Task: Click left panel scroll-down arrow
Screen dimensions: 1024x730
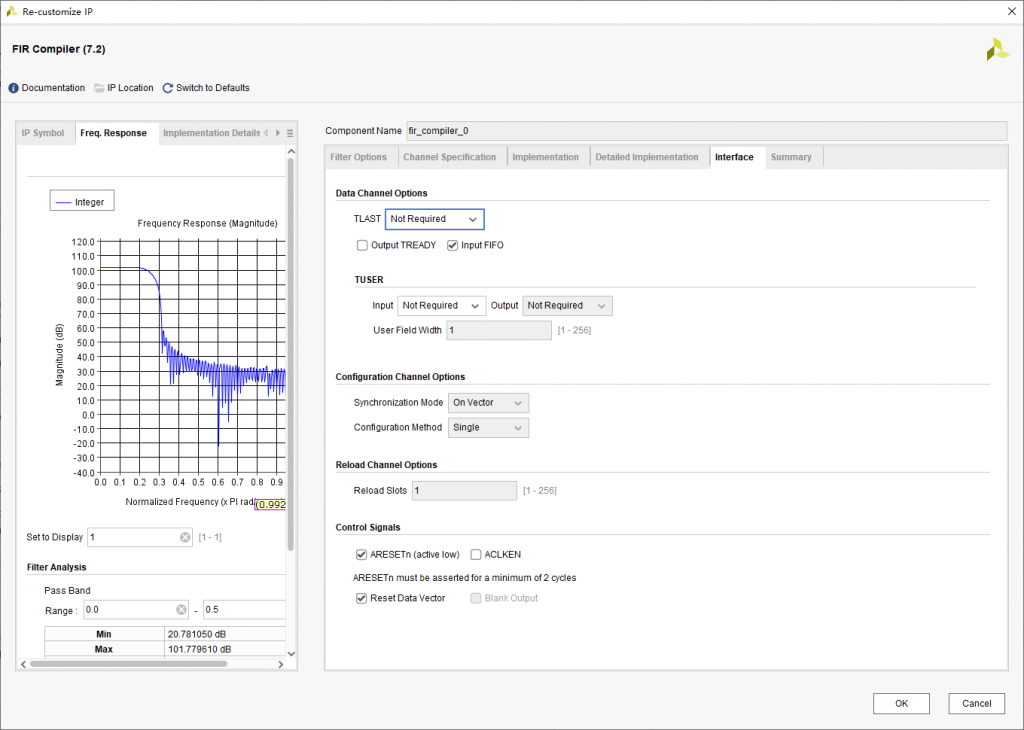Action: pos(291,654)
